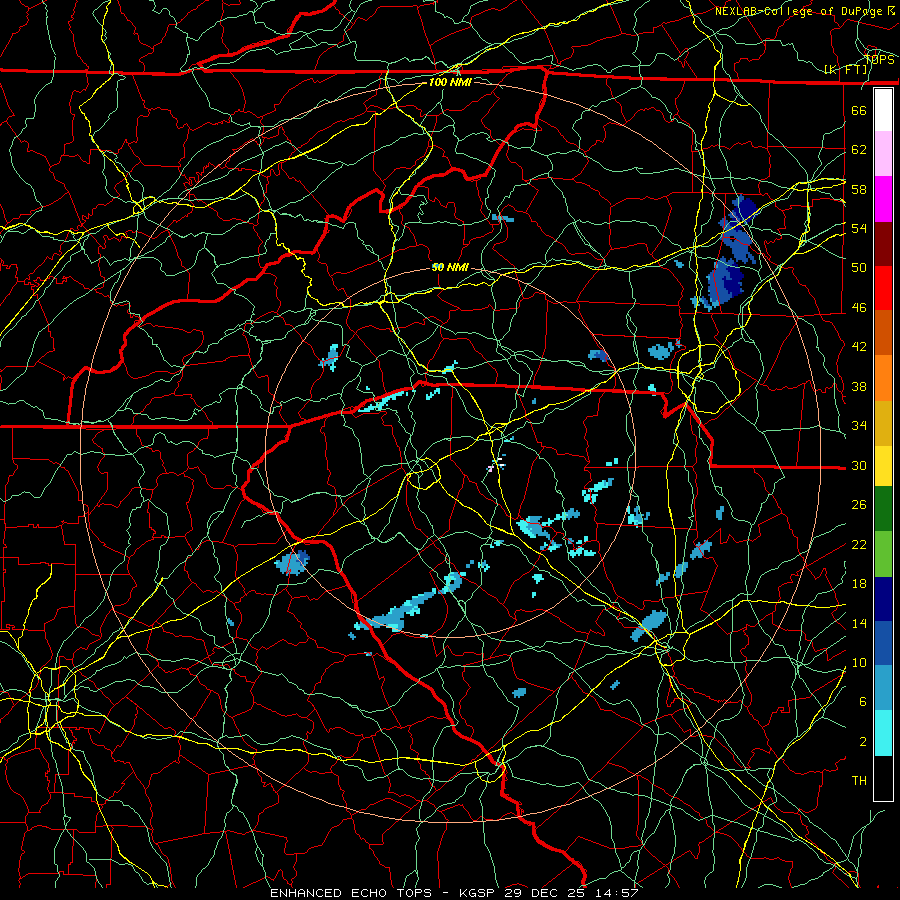Click the "TOPS" legend title
900x900 pixels.
coord(879,60)
